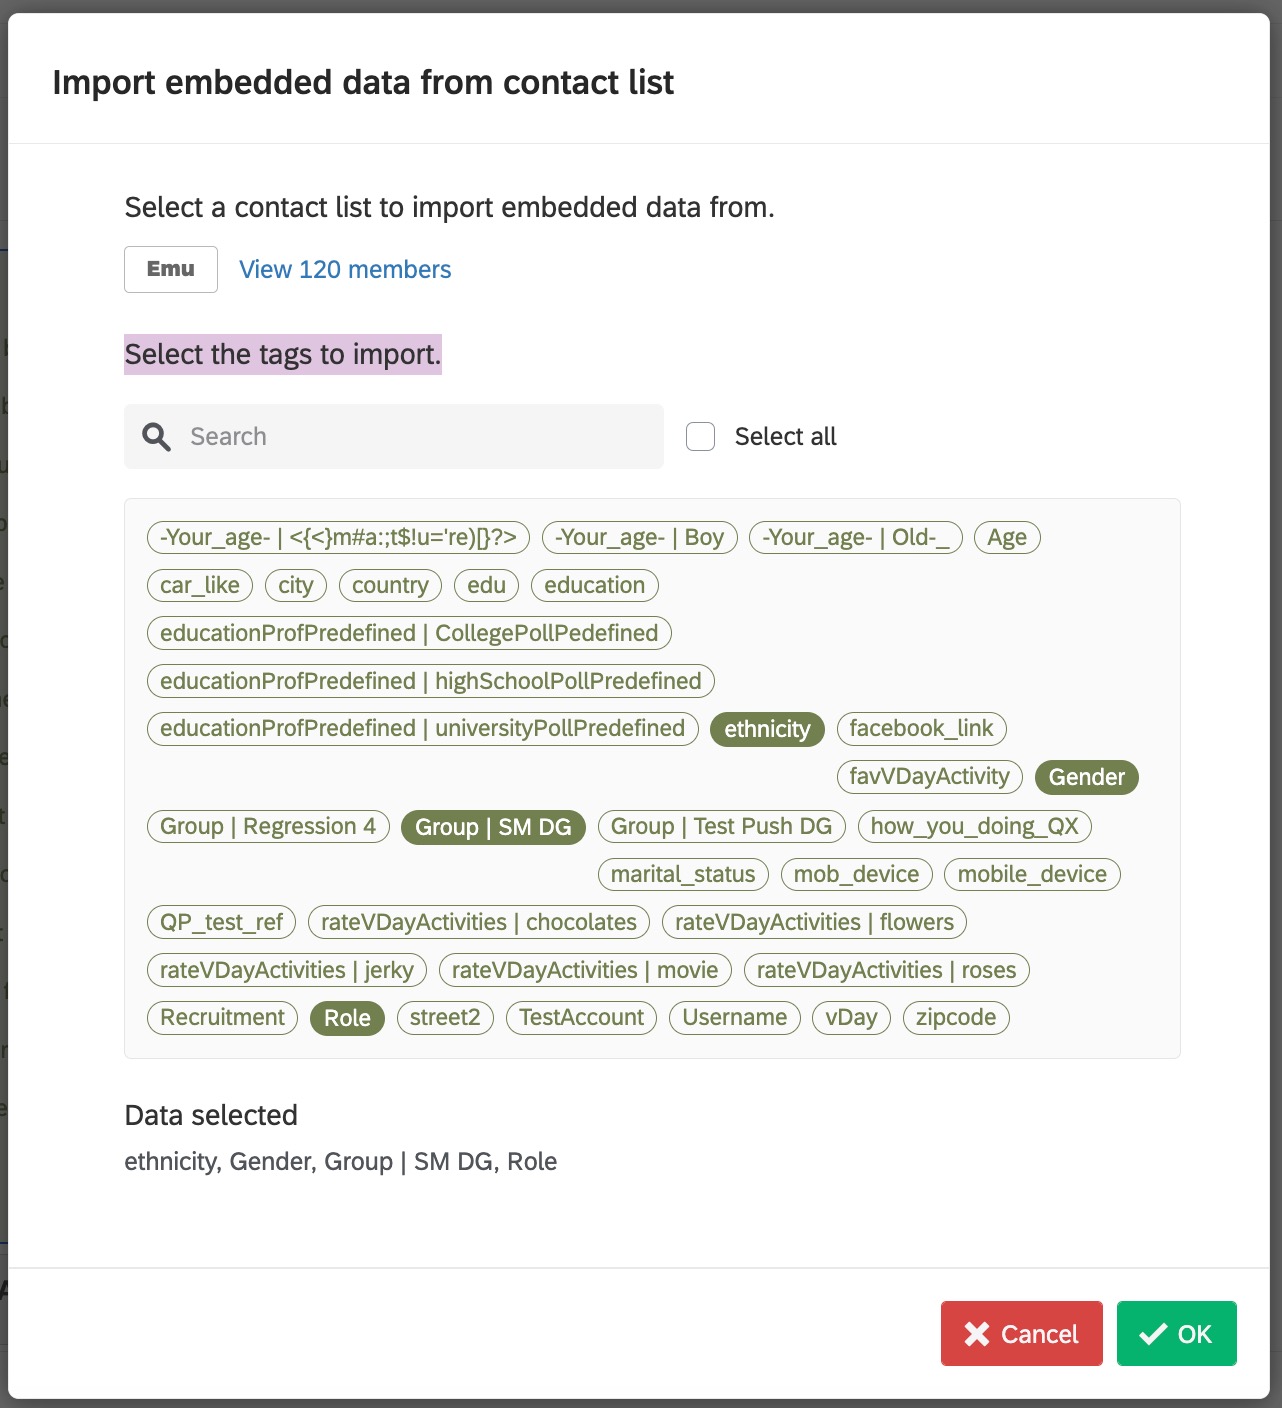The image size is (1282, 1408).
Task: Enable the Select all checkbox
Action: tap(699, 436)
